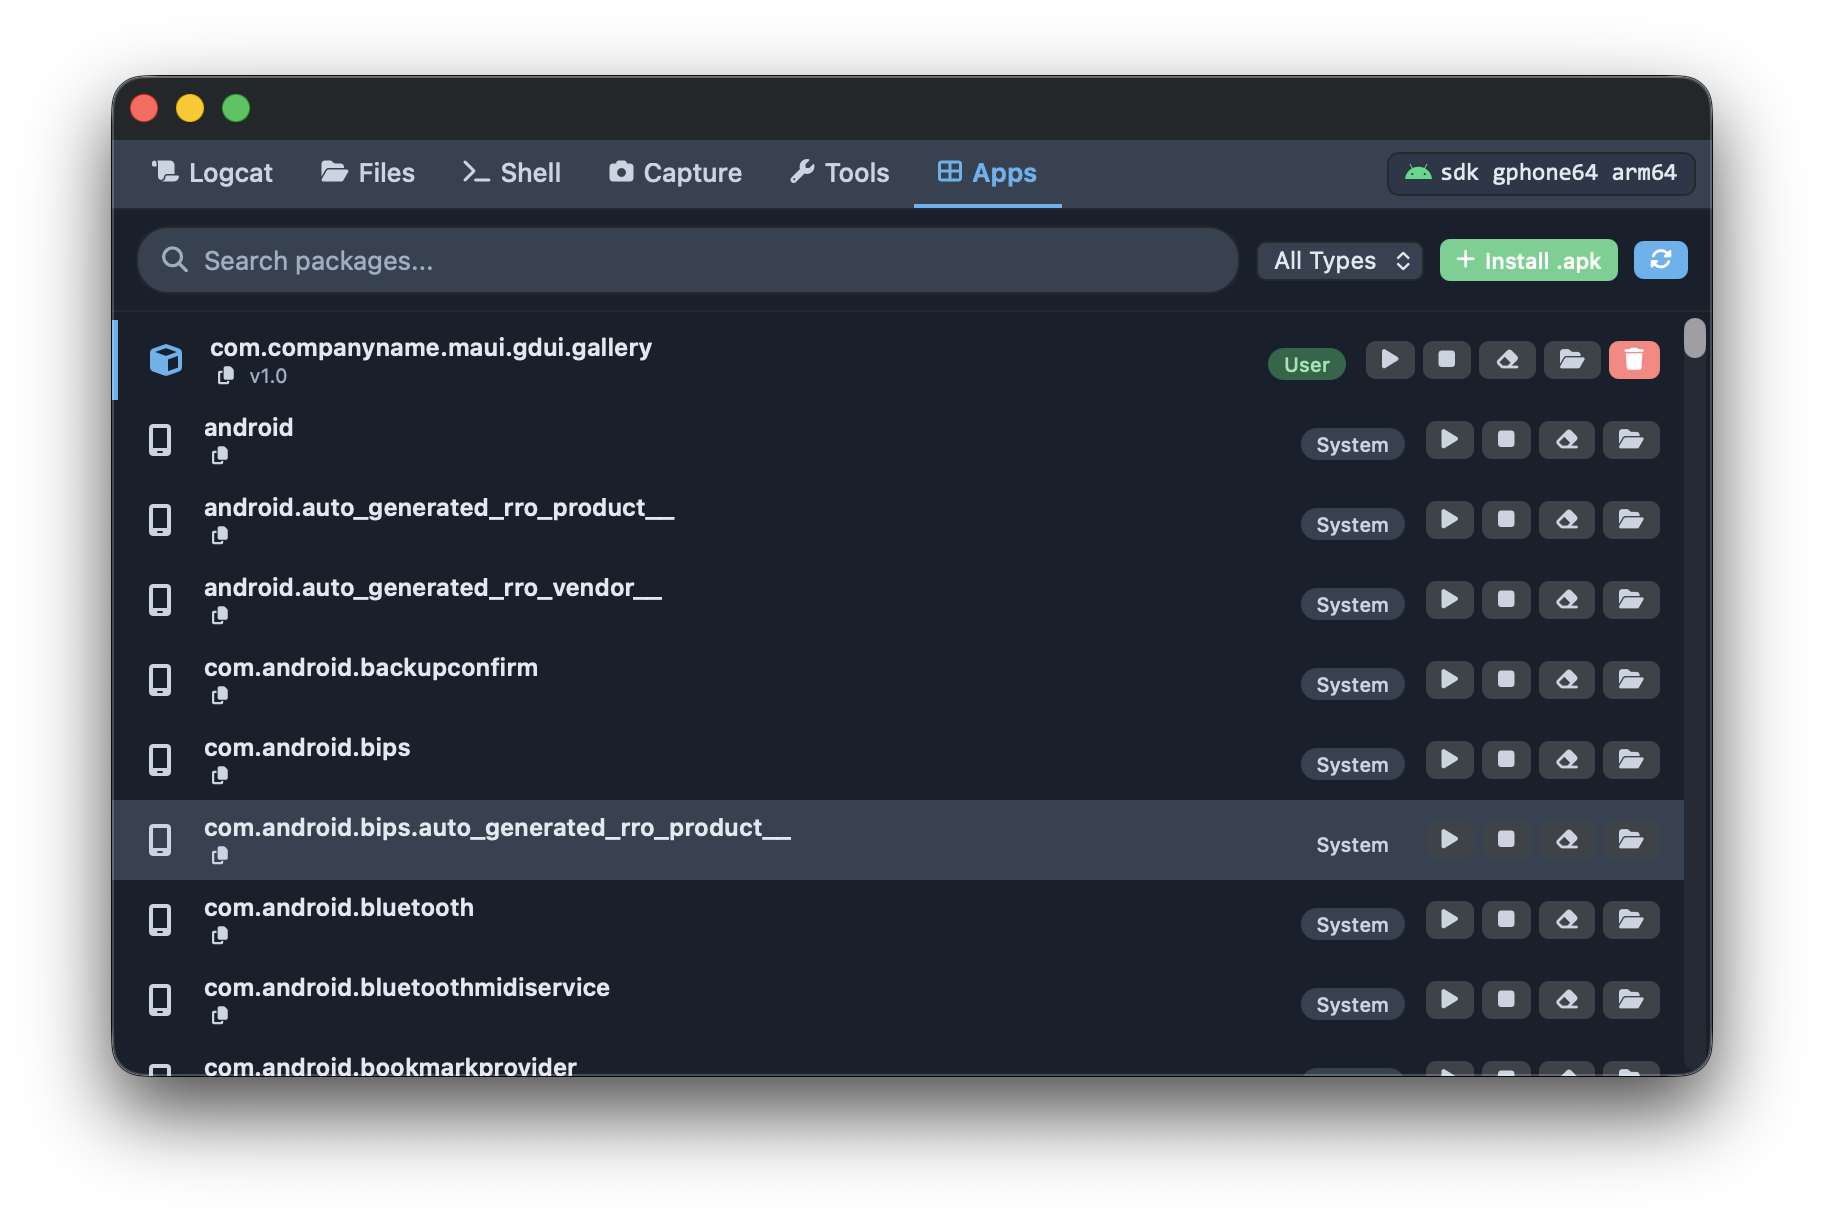Viewport: 1824px width, 1224px height.
Task: Open folder of com.android.bluetoothmidiservice
Action: (1631, 1000)
